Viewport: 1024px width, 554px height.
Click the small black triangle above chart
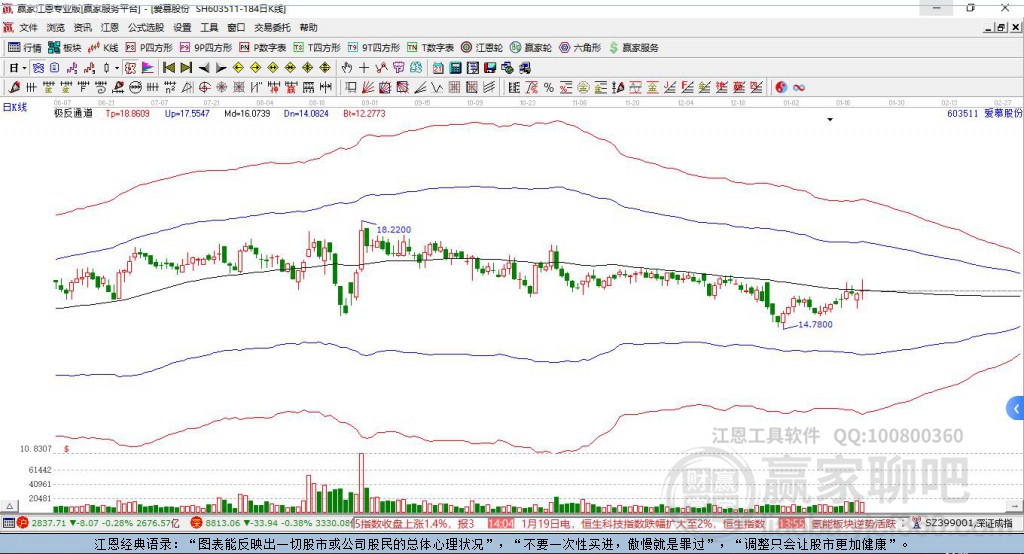pyautogui.click(x=830, y=120)
